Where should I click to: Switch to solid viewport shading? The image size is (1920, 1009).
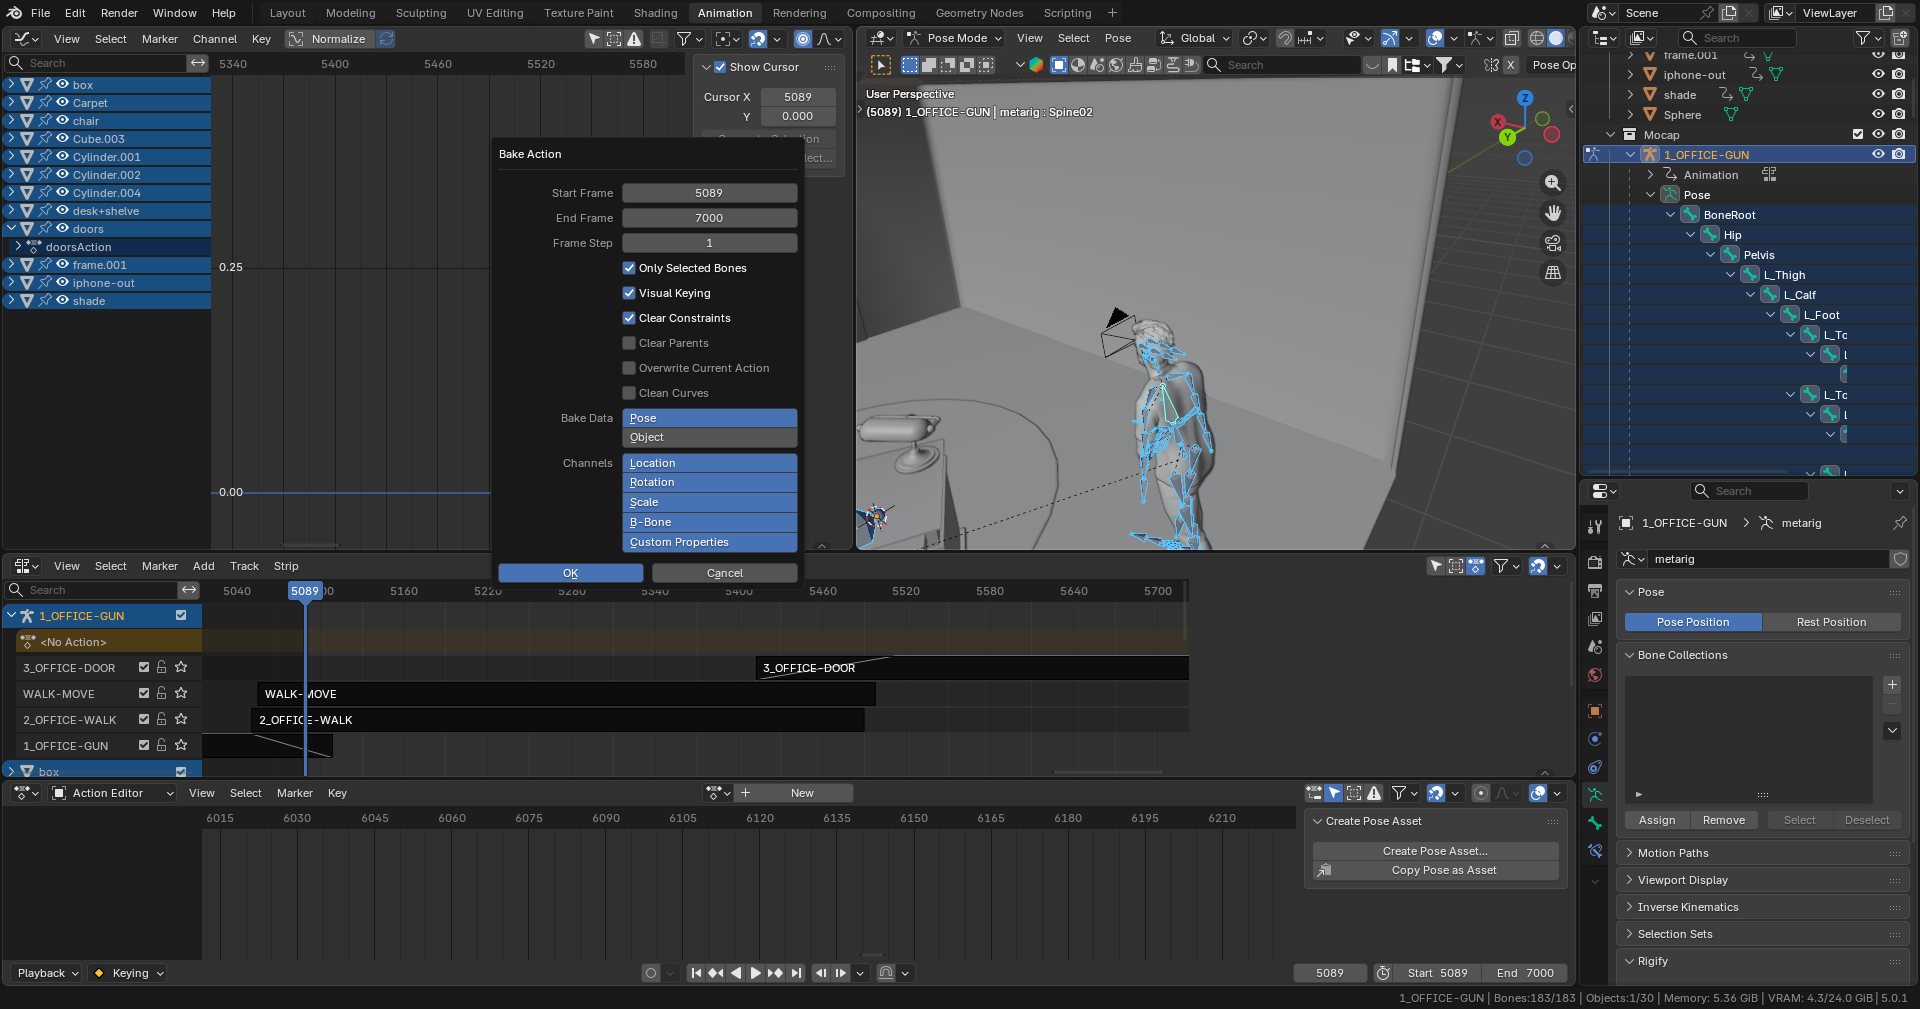(x=1556, y=38)
